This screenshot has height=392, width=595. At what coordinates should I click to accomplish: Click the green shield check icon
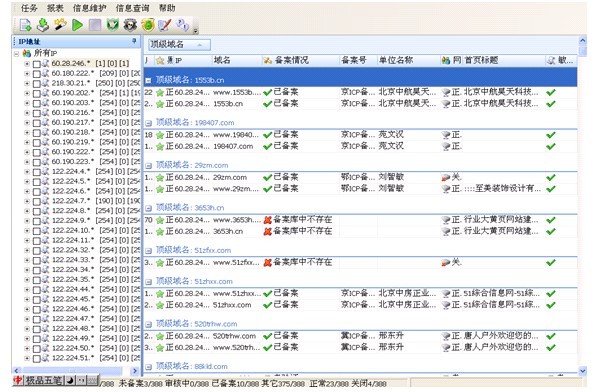coord(112,25)
